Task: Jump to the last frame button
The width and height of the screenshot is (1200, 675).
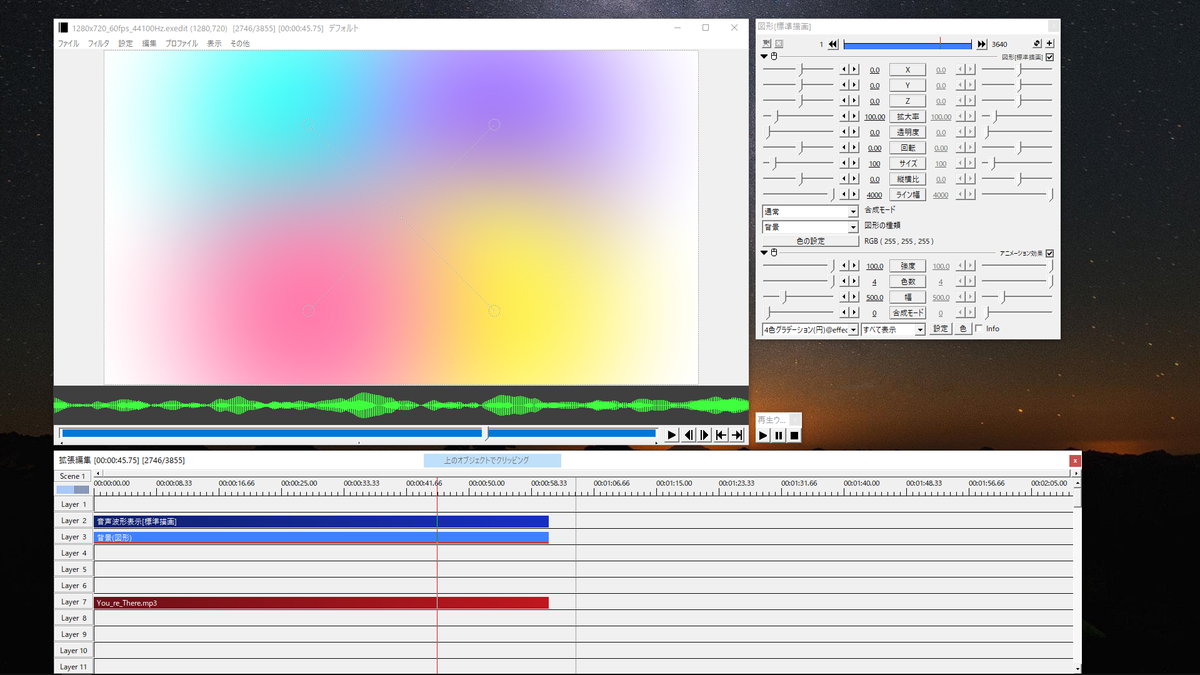Action: click(737, 434)
